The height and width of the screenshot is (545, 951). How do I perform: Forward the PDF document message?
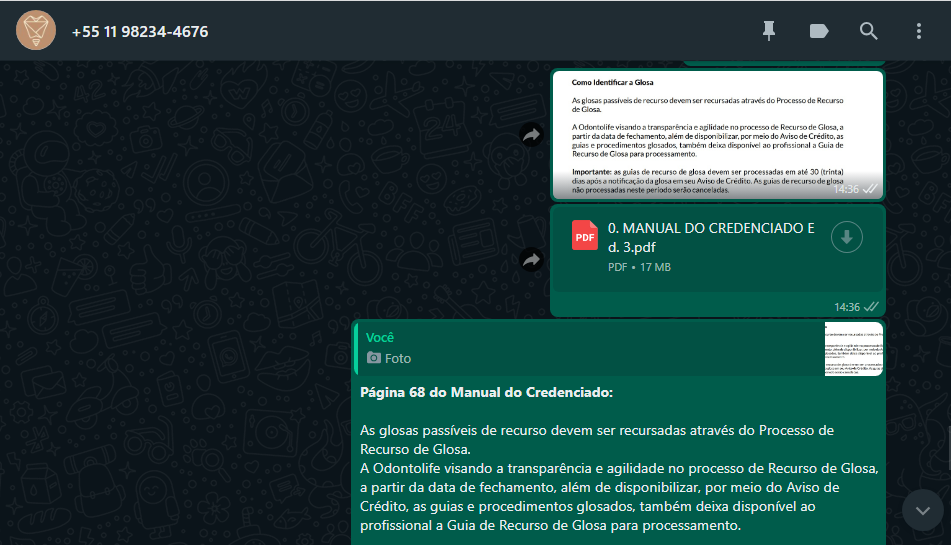531,260
